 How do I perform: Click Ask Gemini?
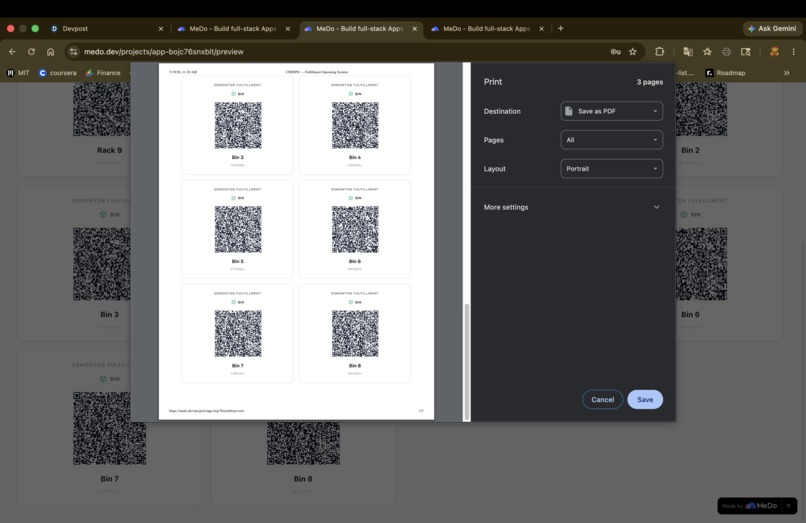773,29
